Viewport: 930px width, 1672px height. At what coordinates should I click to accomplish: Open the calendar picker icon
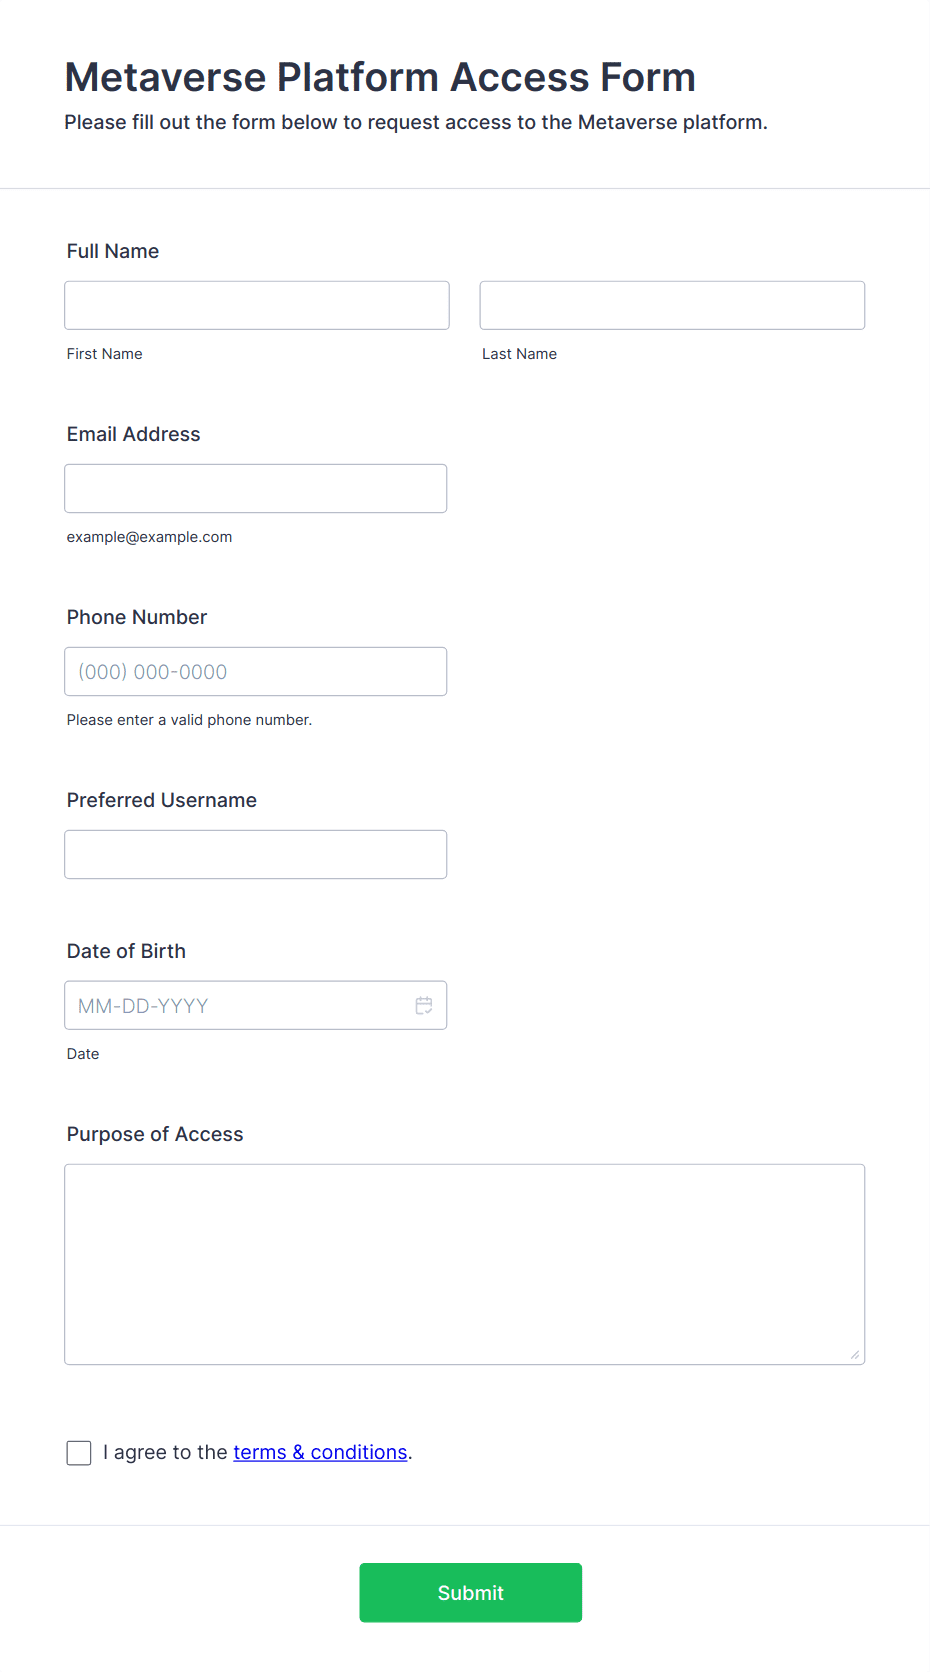coord(424,1005)
